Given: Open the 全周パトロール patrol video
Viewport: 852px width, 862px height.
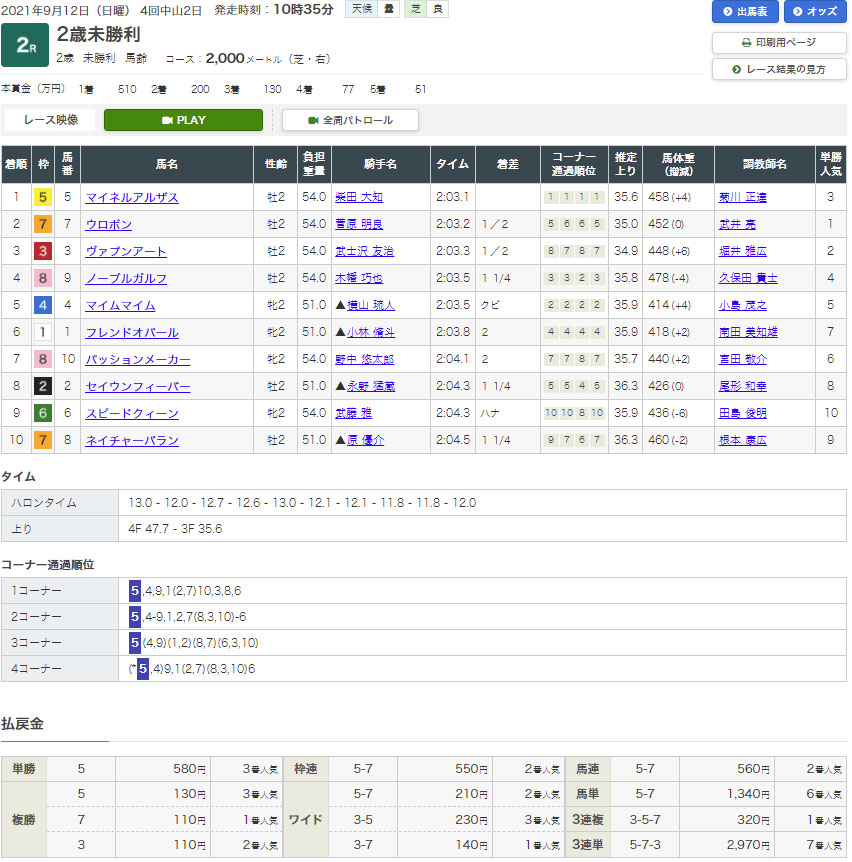Looking at the screenshot, I should [x=350, y=120].
